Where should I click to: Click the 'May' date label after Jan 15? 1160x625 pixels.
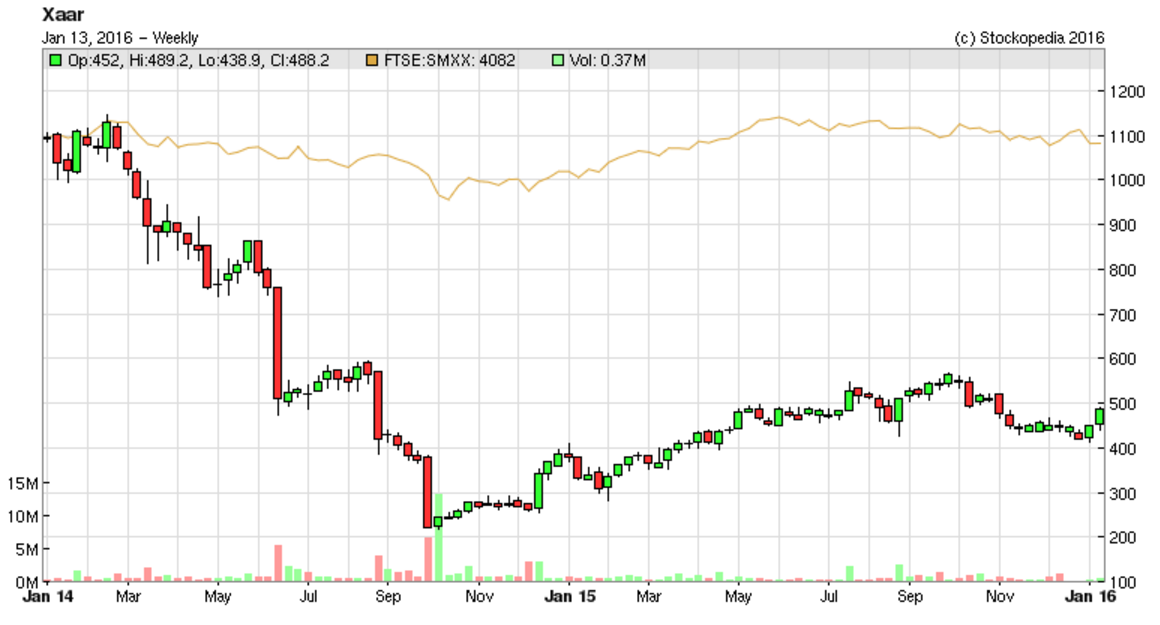pyautogui.click(x=738, y=596)
